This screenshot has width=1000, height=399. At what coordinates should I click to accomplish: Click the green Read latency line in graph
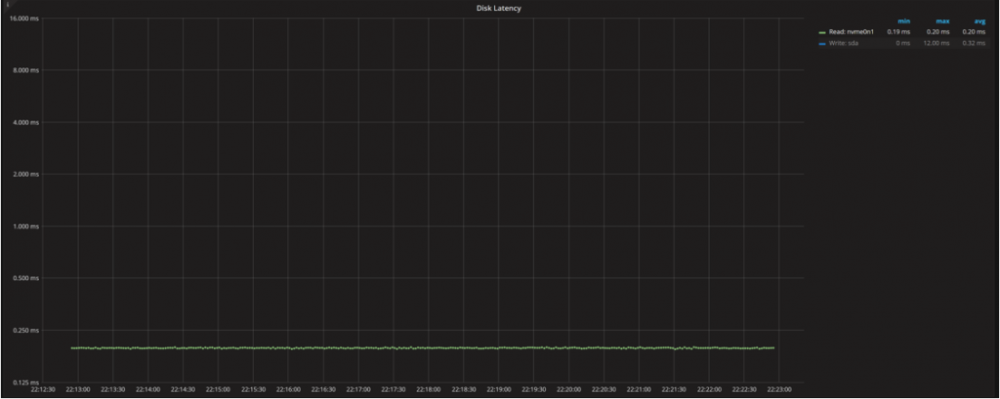(x=422, y=348)
